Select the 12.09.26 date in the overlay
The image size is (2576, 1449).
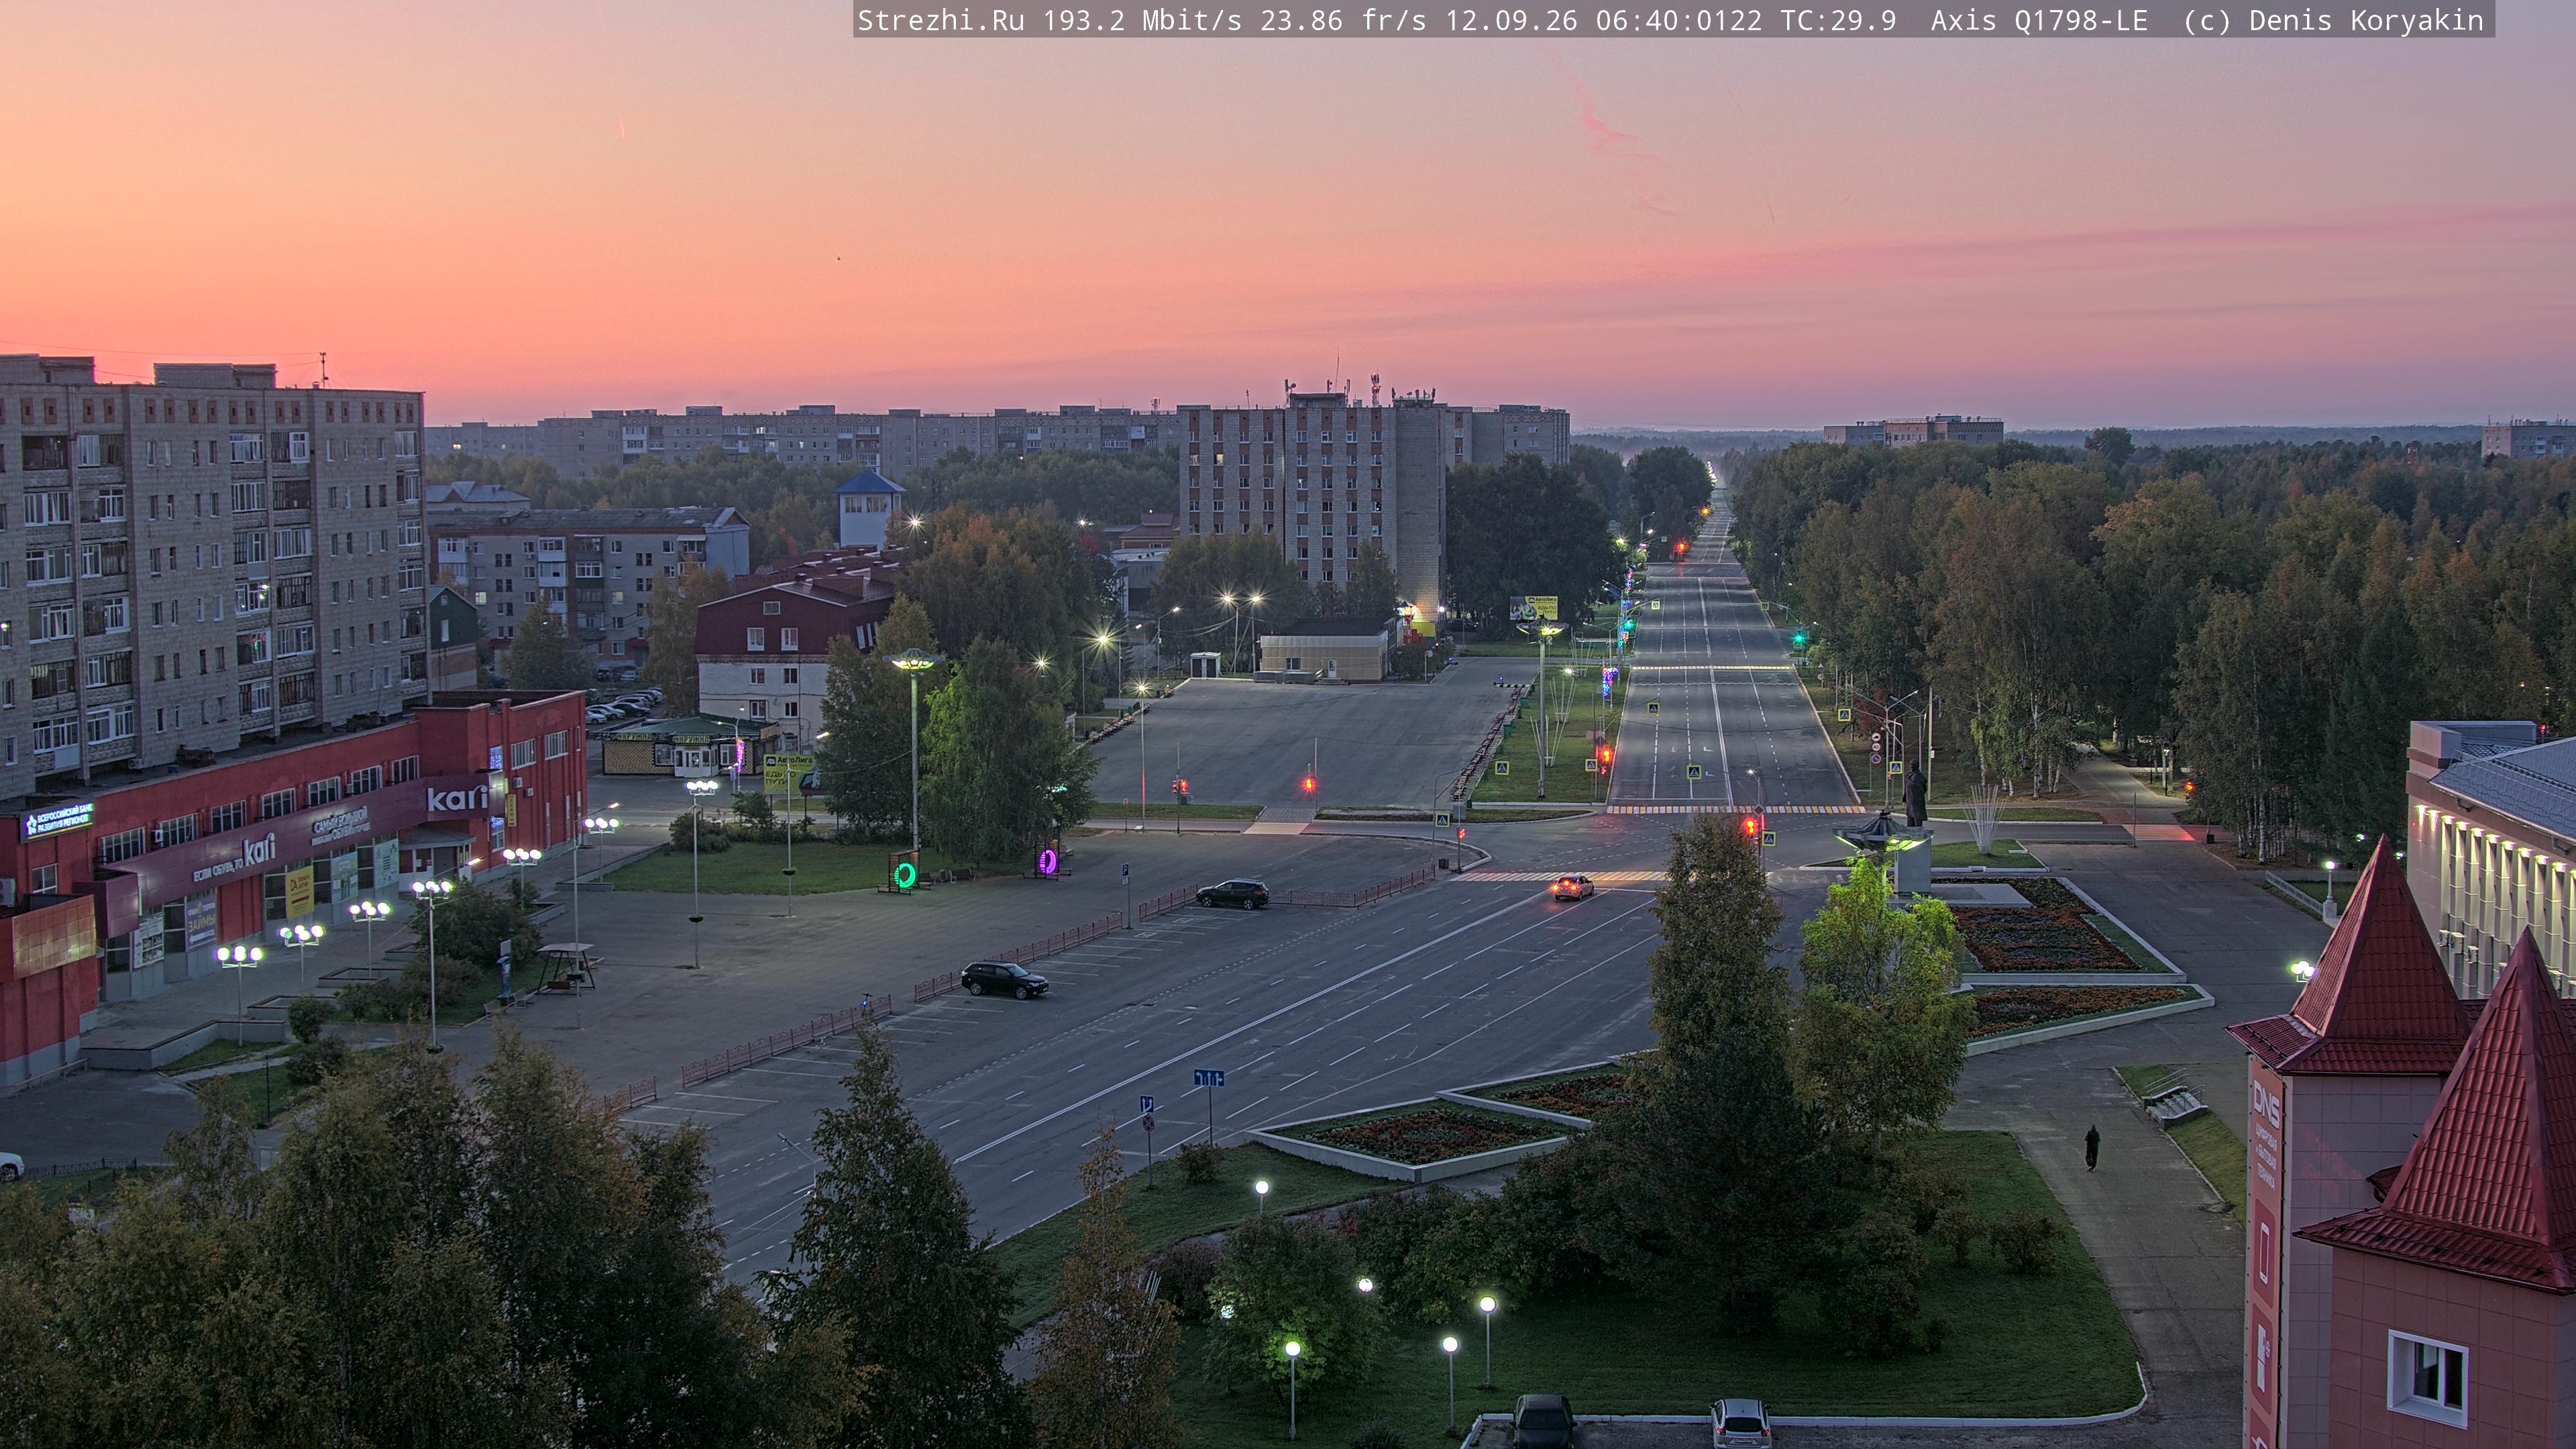click(1511, 21)
